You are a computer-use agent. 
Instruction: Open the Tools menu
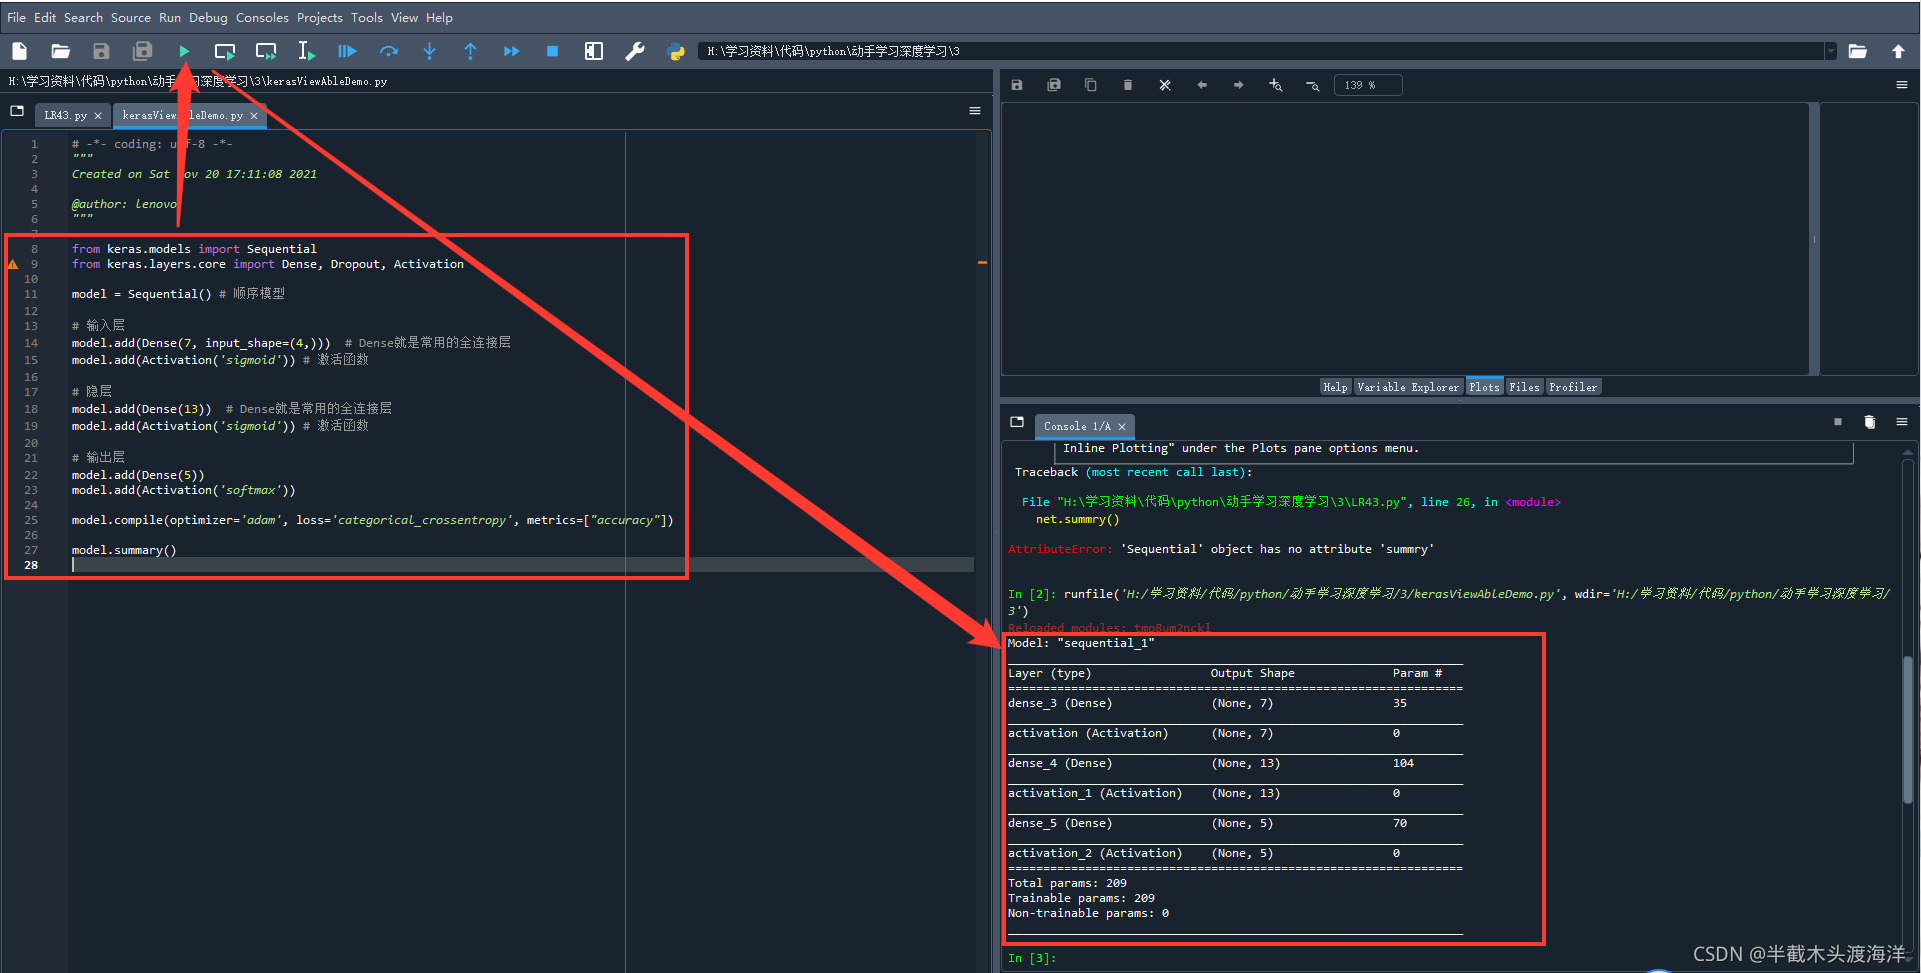(x=367, y=17)
